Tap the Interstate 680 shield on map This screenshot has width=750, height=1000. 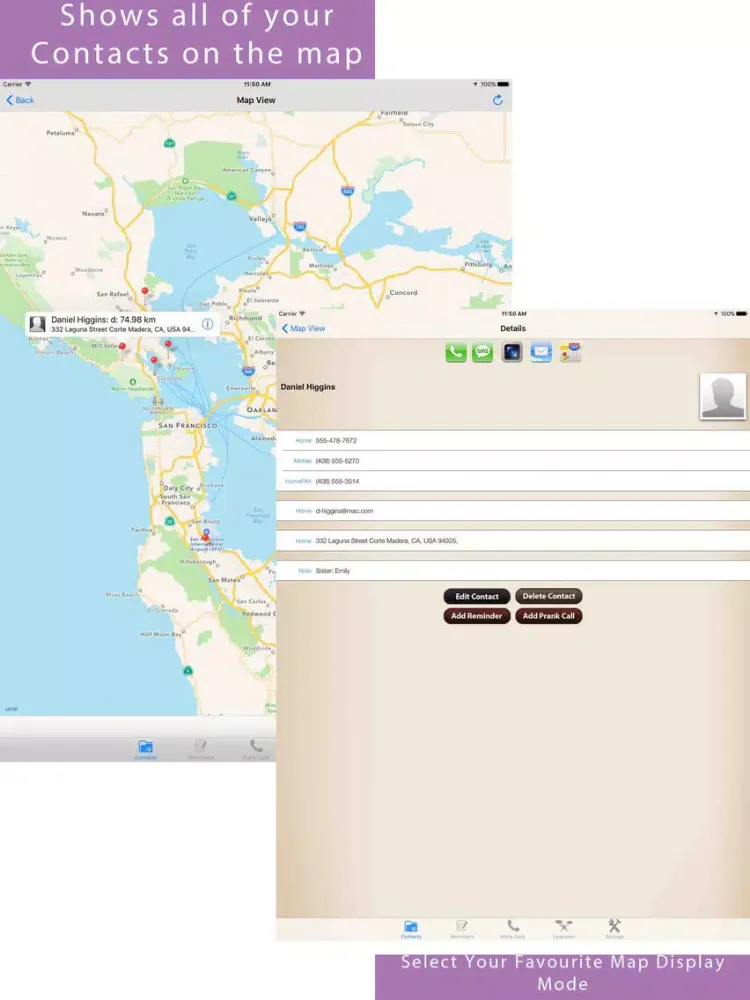pyautogui.click(x=347, y=191)
